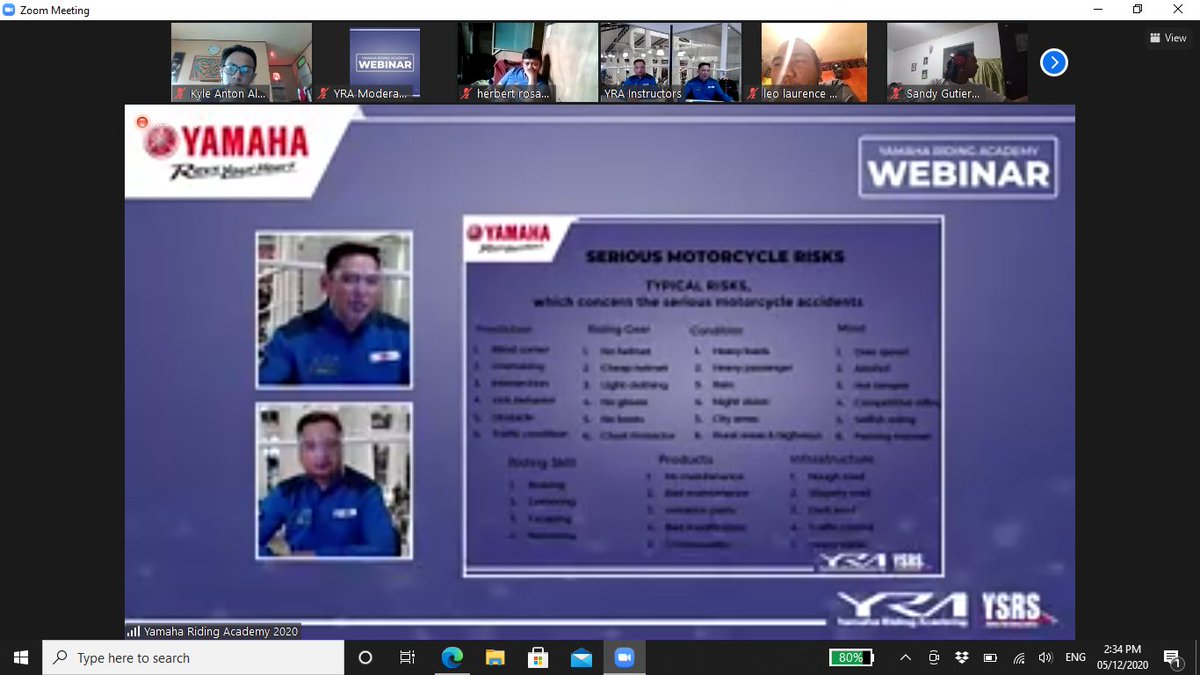Show next participants with blue arrow
The image size is (1200, 675).
point(1054,62)
